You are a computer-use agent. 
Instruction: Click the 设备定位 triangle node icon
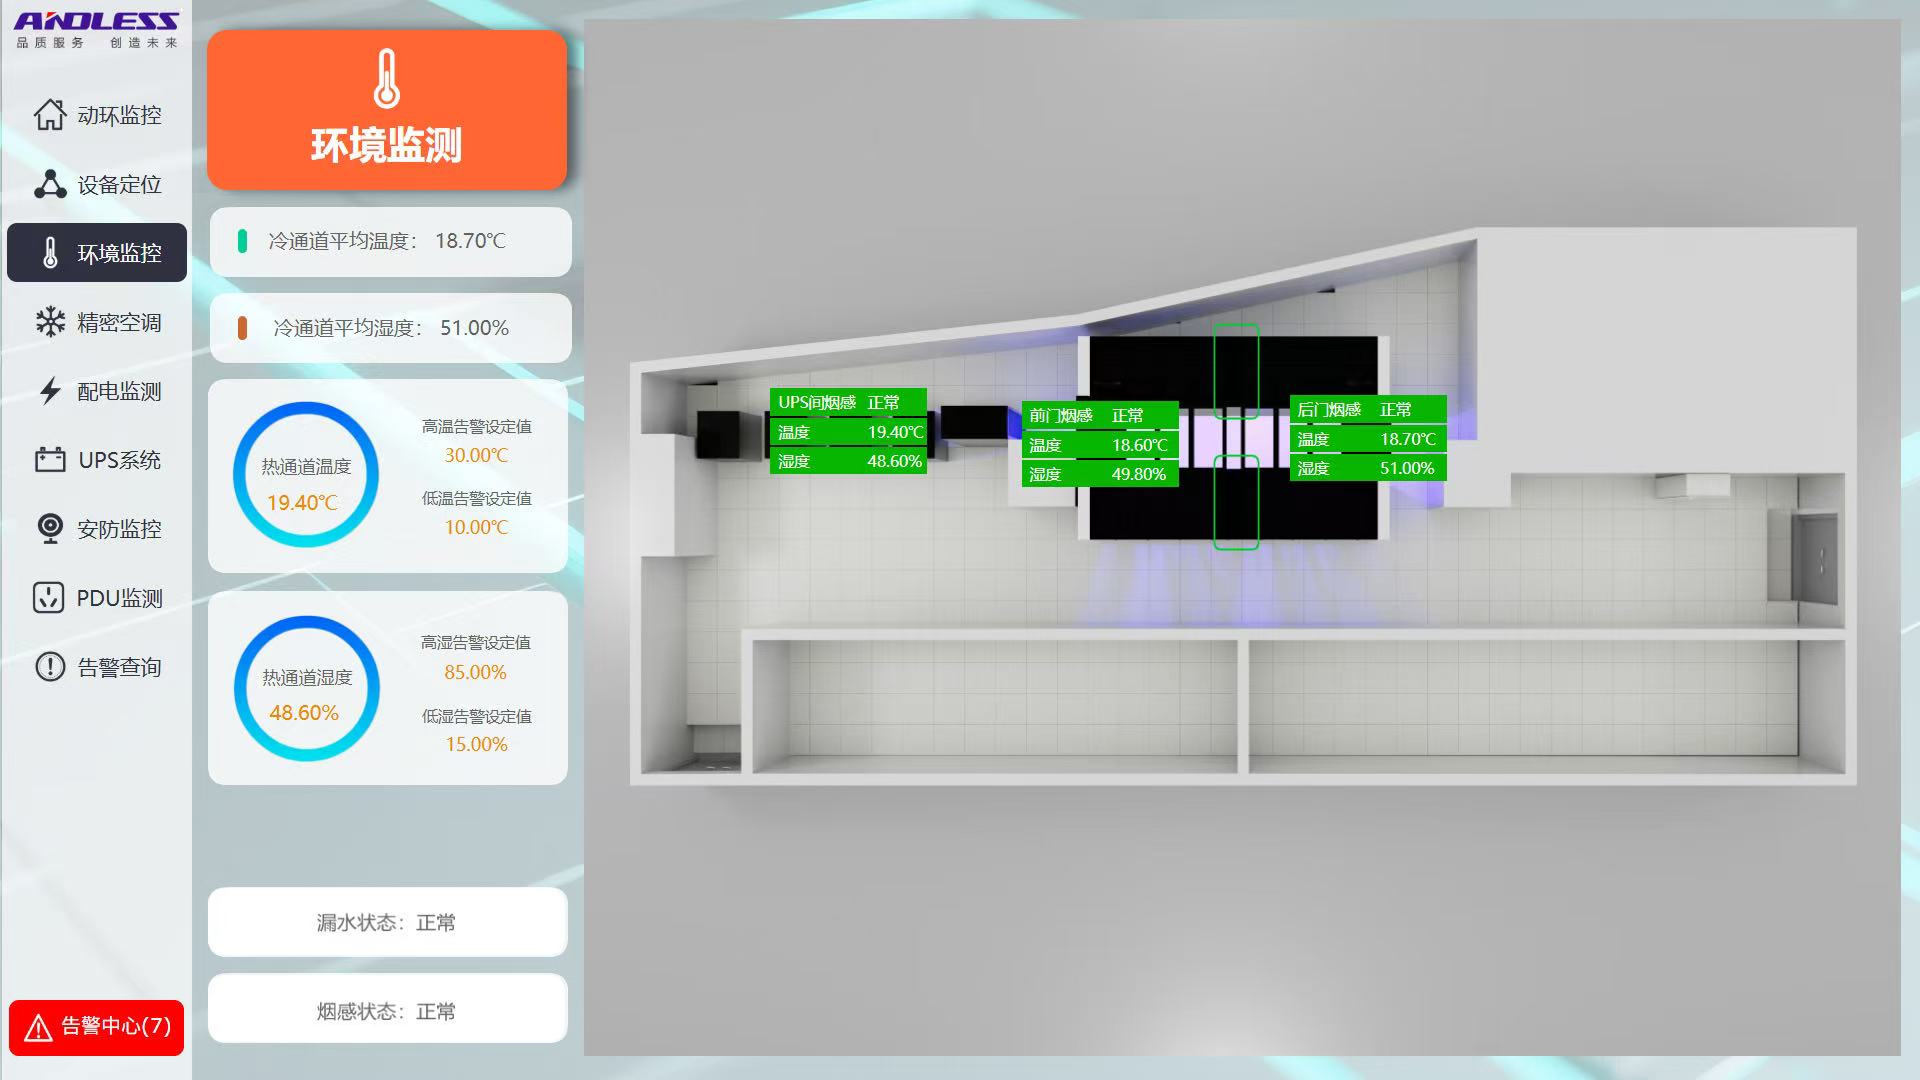49,184
